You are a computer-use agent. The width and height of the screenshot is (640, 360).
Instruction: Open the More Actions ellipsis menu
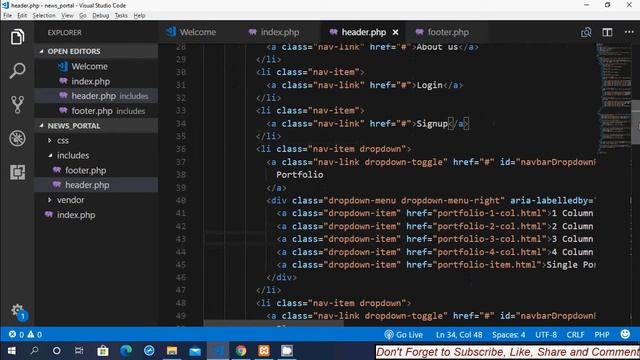[x=629, y=32]
